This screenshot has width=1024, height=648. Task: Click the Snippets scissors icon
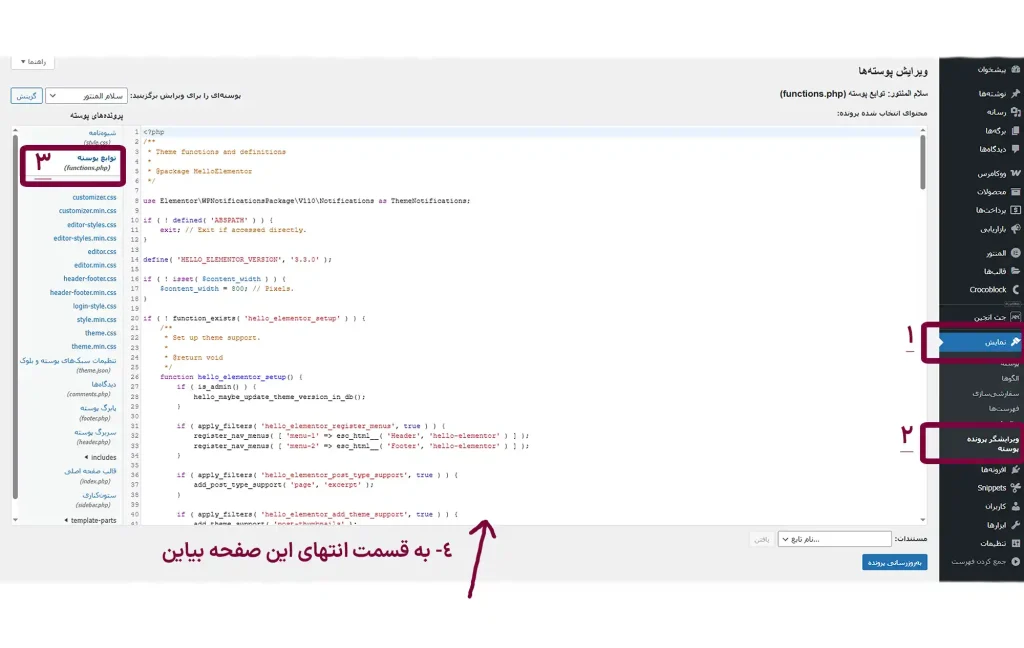(1016, 487)
